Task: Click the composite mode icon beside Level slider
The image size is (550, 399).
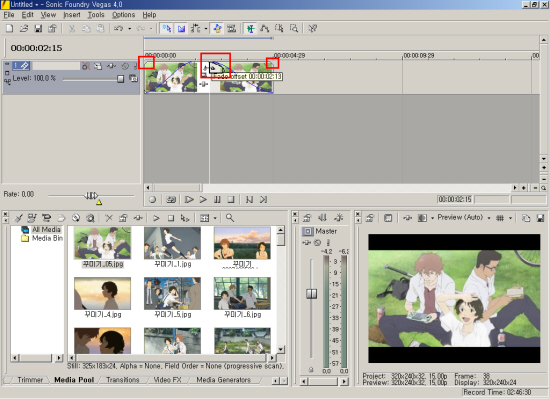Action: (133, 79)
